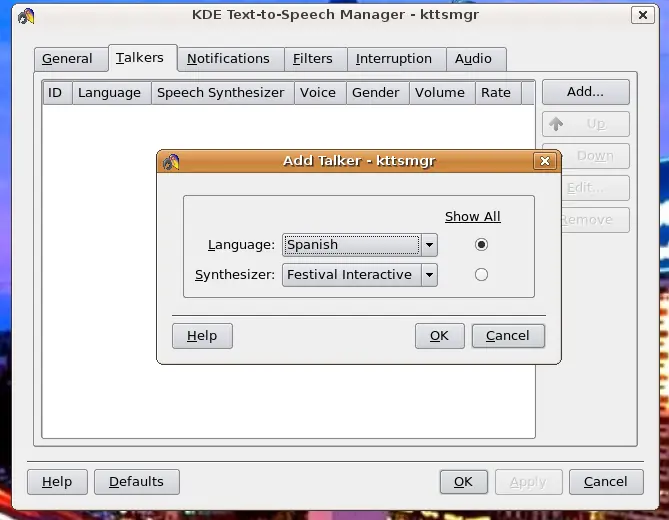Click the Defaults button
Image resolution: width=669 pixels, height=520 pixels.
coord(137,482)
